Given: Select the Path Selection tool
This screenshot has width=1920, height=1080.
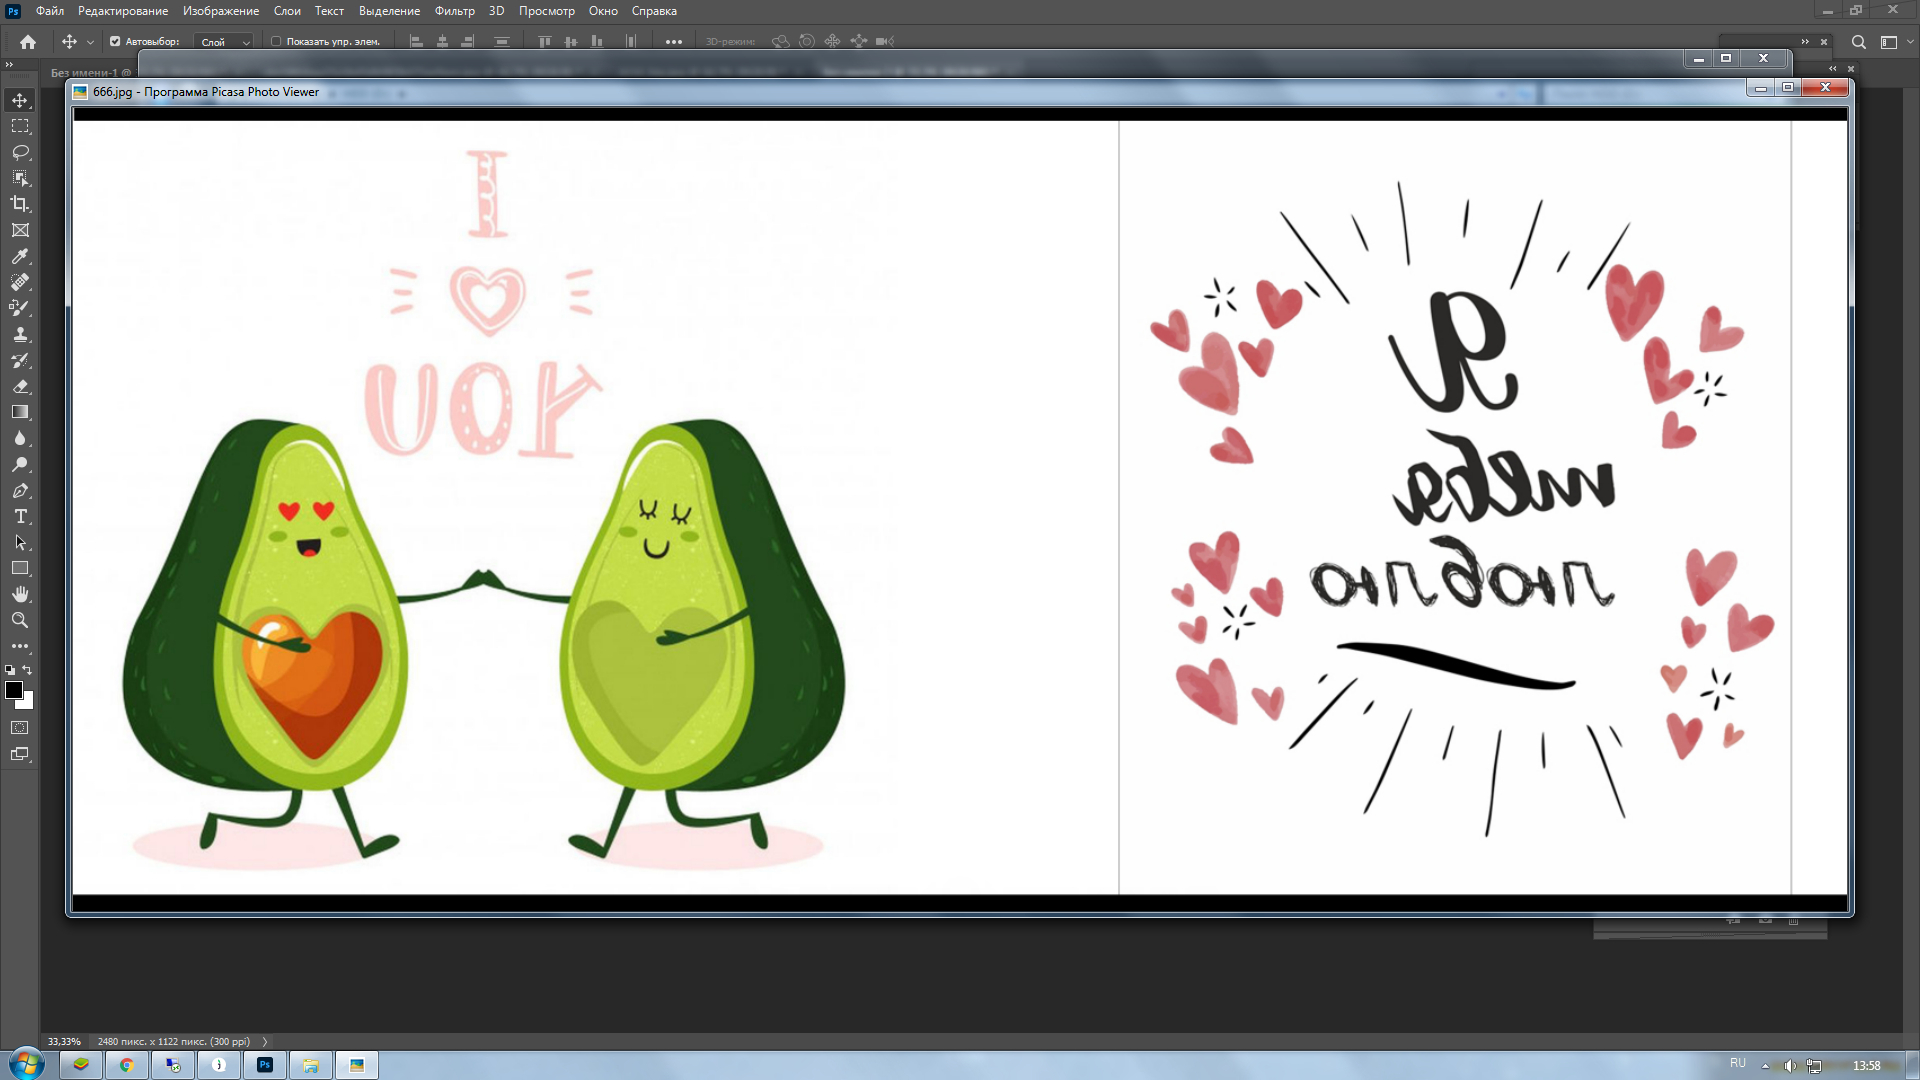Looking at the screenshot, I should [20, 542].
